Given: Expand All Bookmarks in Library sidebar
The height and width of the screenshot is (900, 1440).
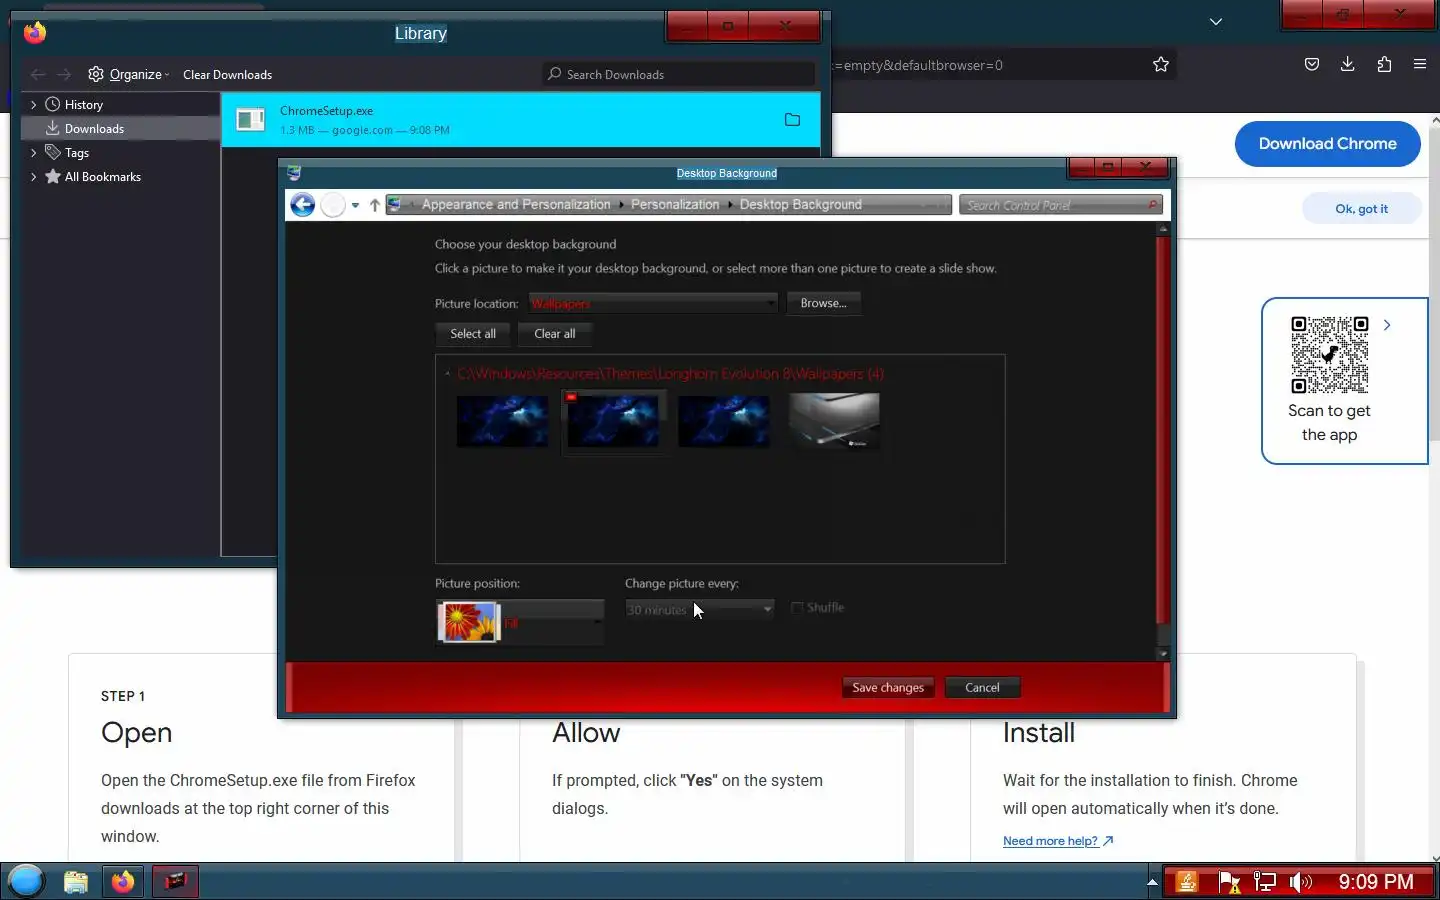Looking at the screenshot, I should (33, 176).
